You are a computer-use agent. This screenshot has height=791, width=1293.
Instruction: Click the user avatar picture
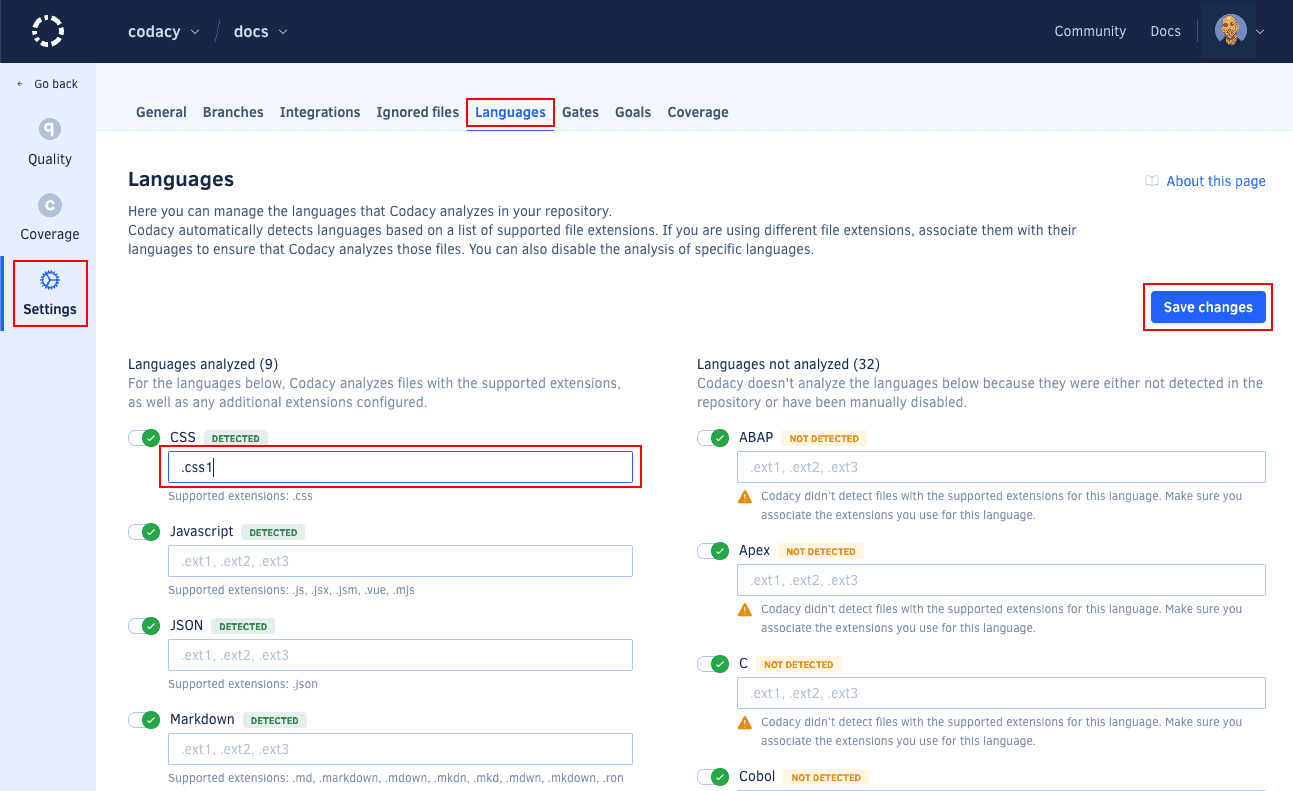click(1228, 29)
